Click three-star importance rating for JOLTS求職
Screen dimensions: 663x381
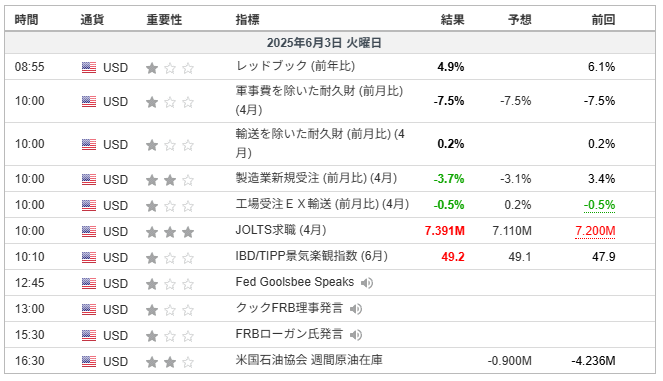(170, 232)
